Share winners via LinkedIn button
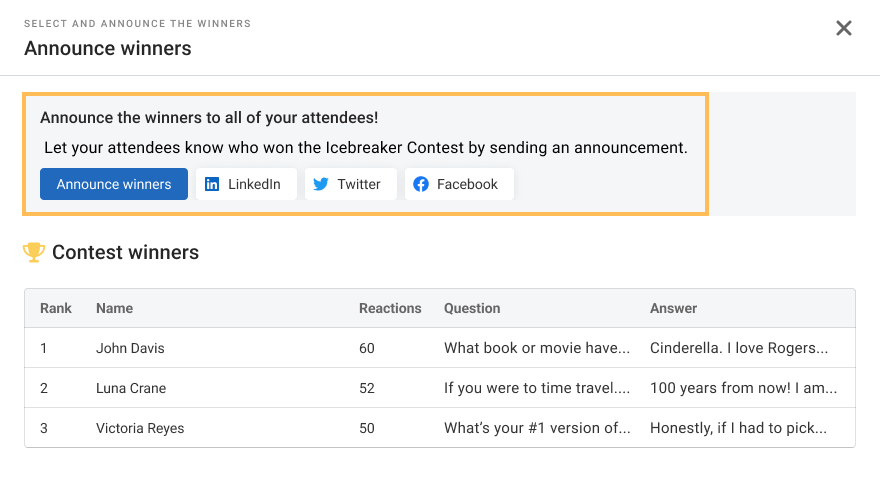This screenshot has width=880, height=488. pyautogui.click(x=246, y=184)
